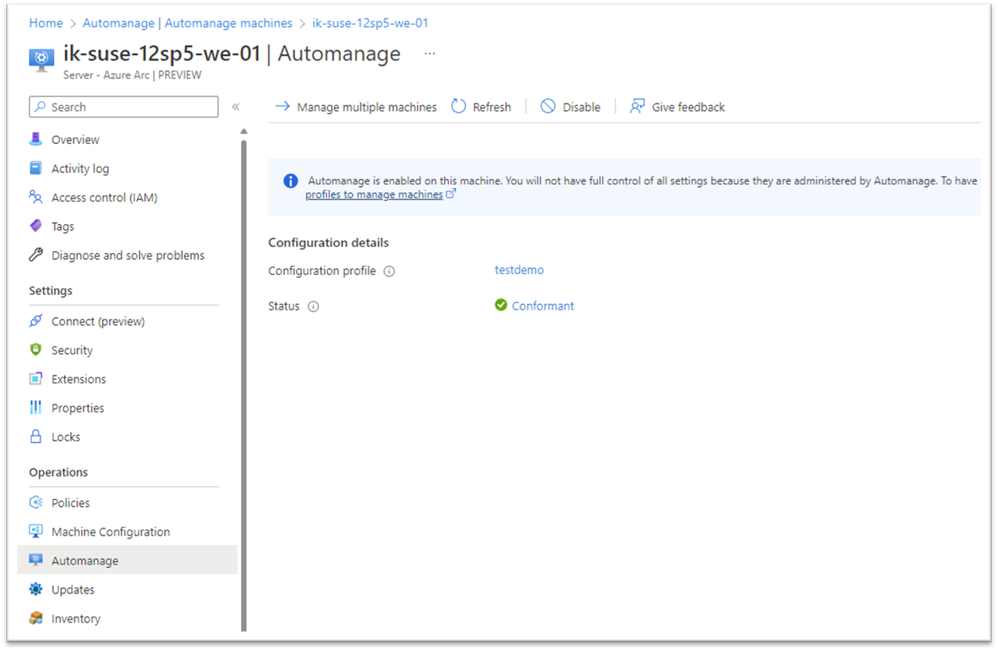Click the external link icon after profiles link
The image size is (998, 651).
pos(451,193)
